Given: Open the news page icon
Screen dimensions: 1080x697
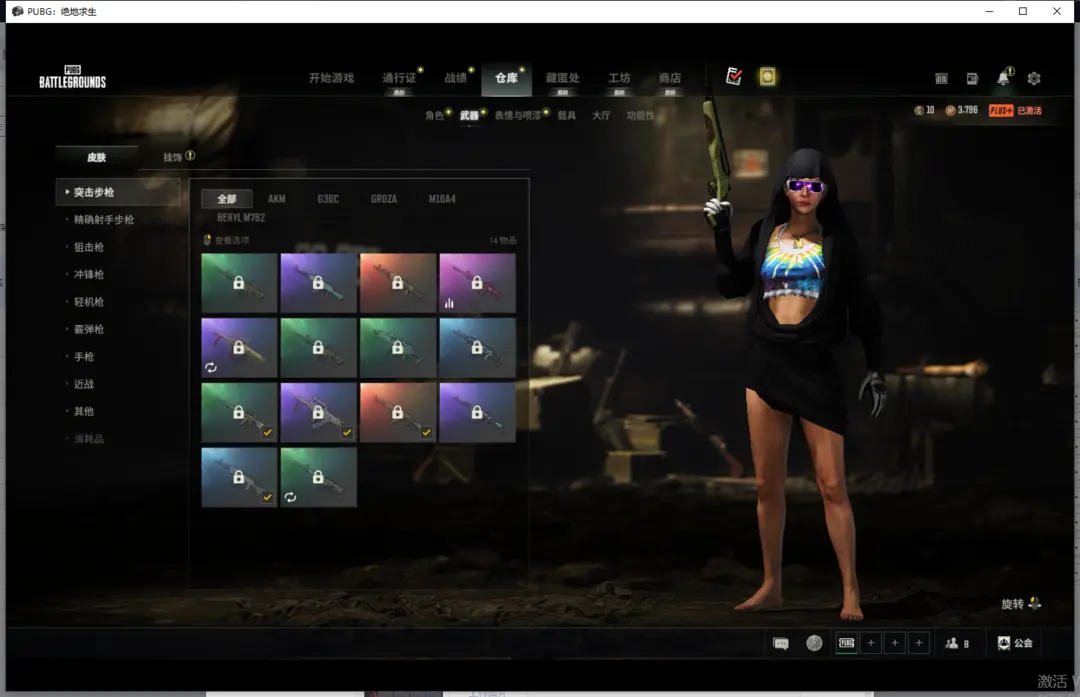Looking at the screenshot, I should [972, 79].
